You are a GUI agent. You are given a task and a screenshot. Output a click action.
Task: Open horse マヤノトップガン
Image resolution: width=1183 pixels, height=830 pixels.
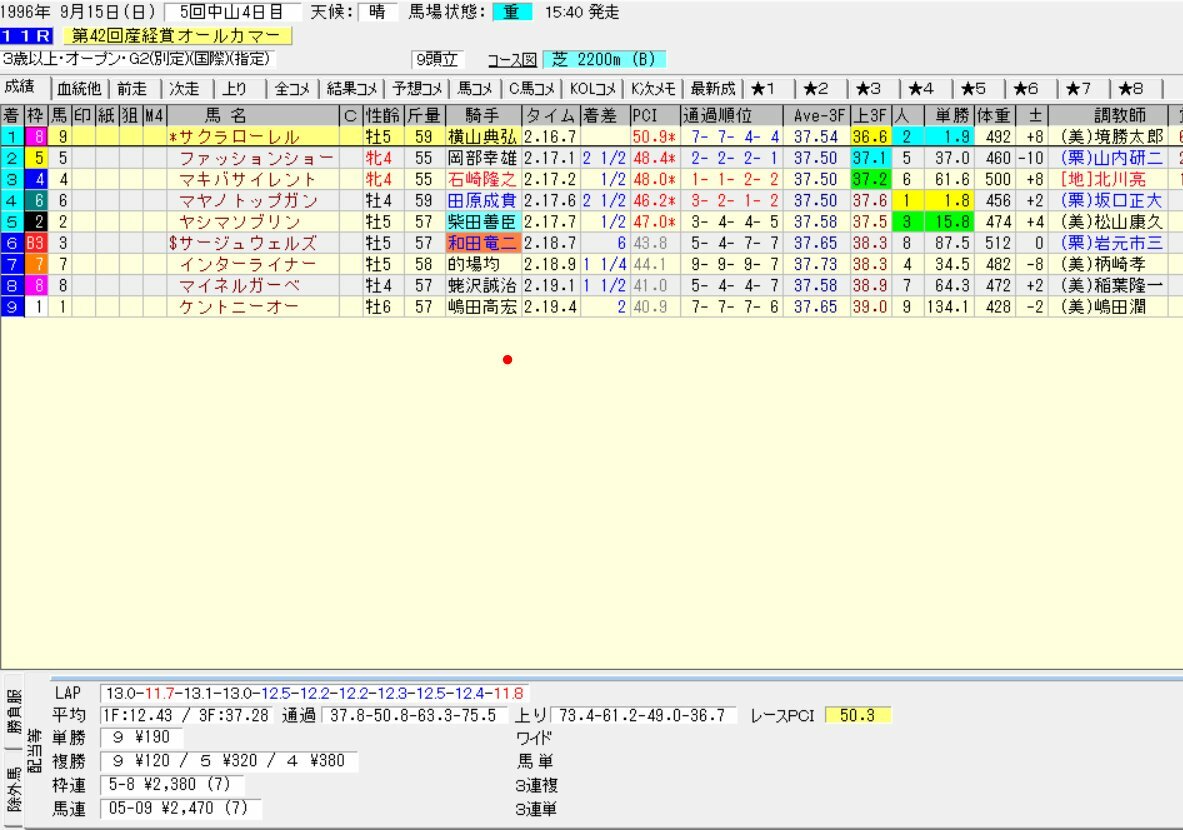point(248,201)
